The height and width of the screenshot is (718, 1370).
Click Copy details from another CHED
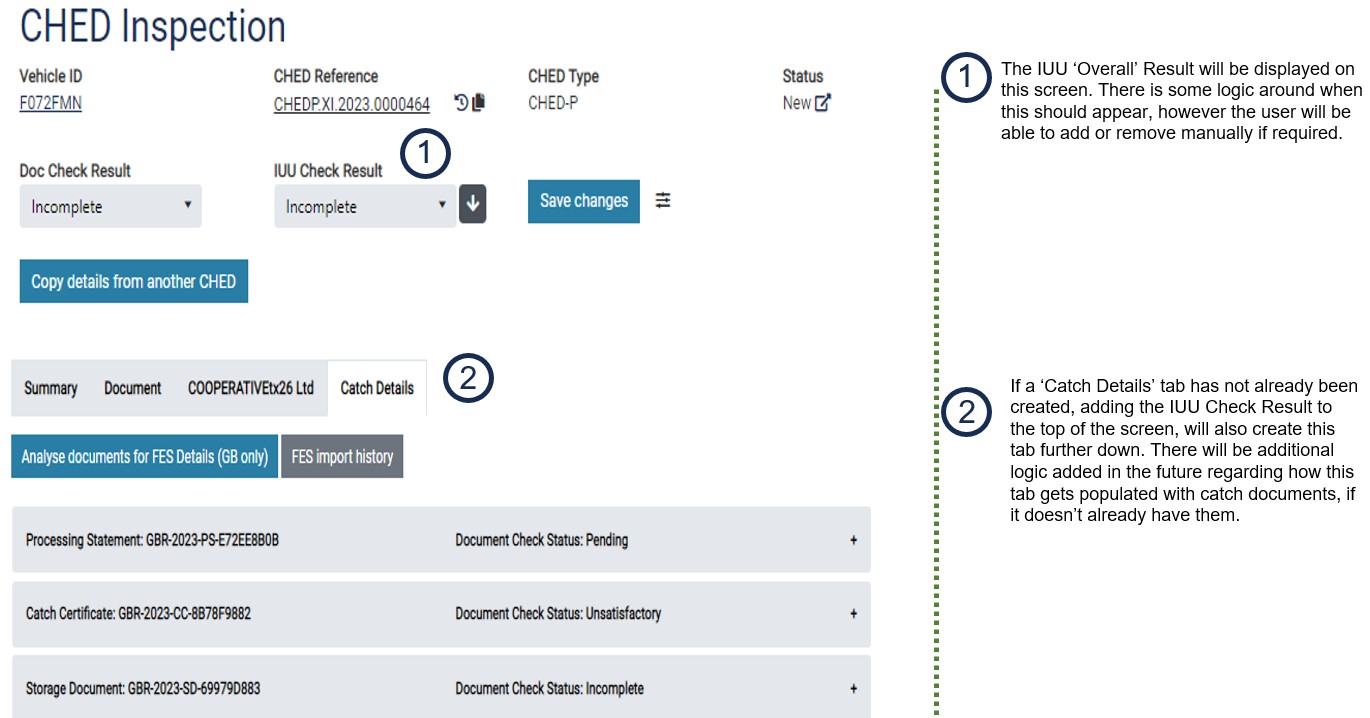(134, 282)
